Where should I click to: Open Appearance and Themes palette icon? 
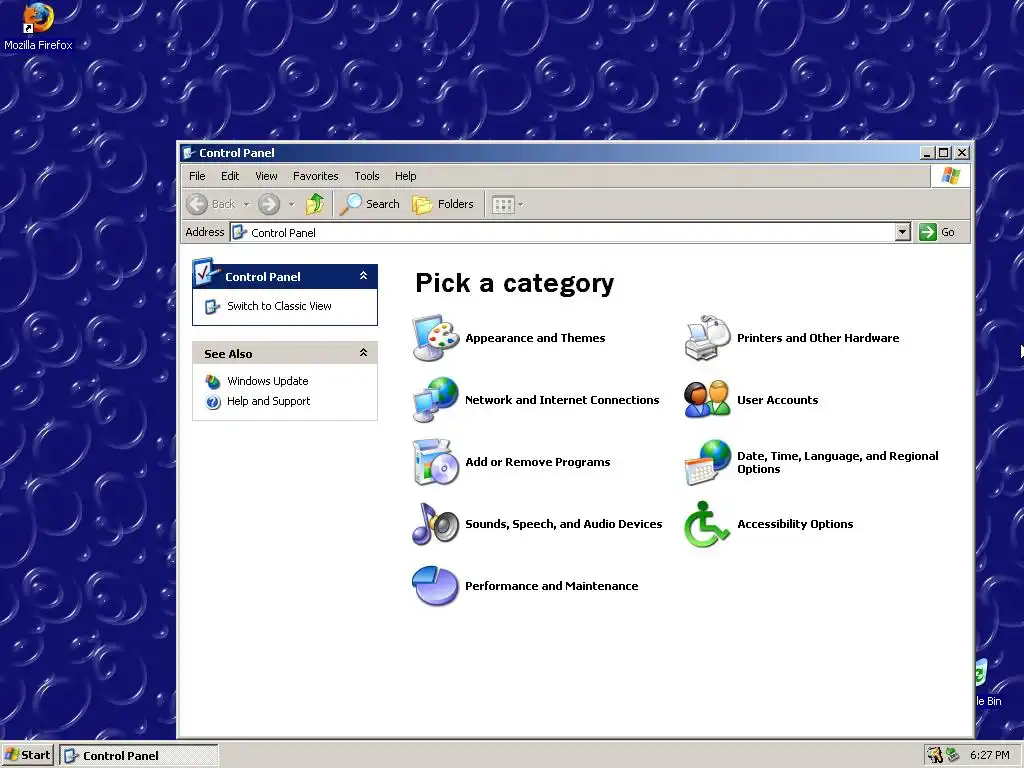[x=436, y=338]
